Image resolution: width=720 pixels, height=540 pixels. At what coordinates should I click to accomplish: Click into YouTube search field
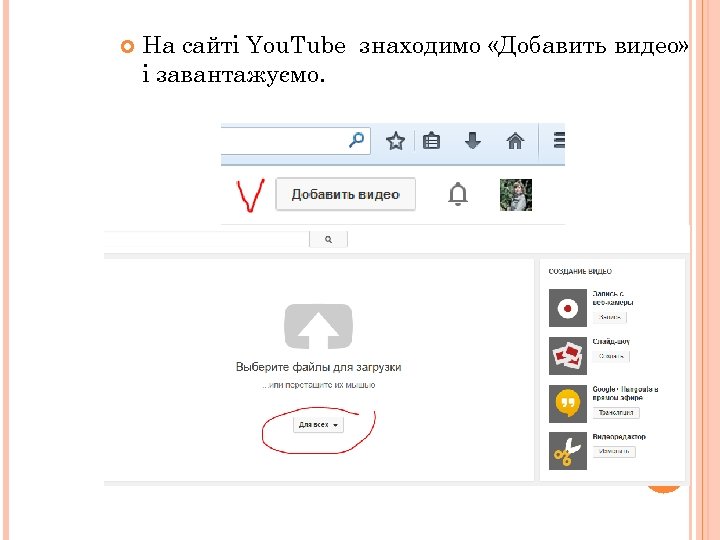click(207, 239)
